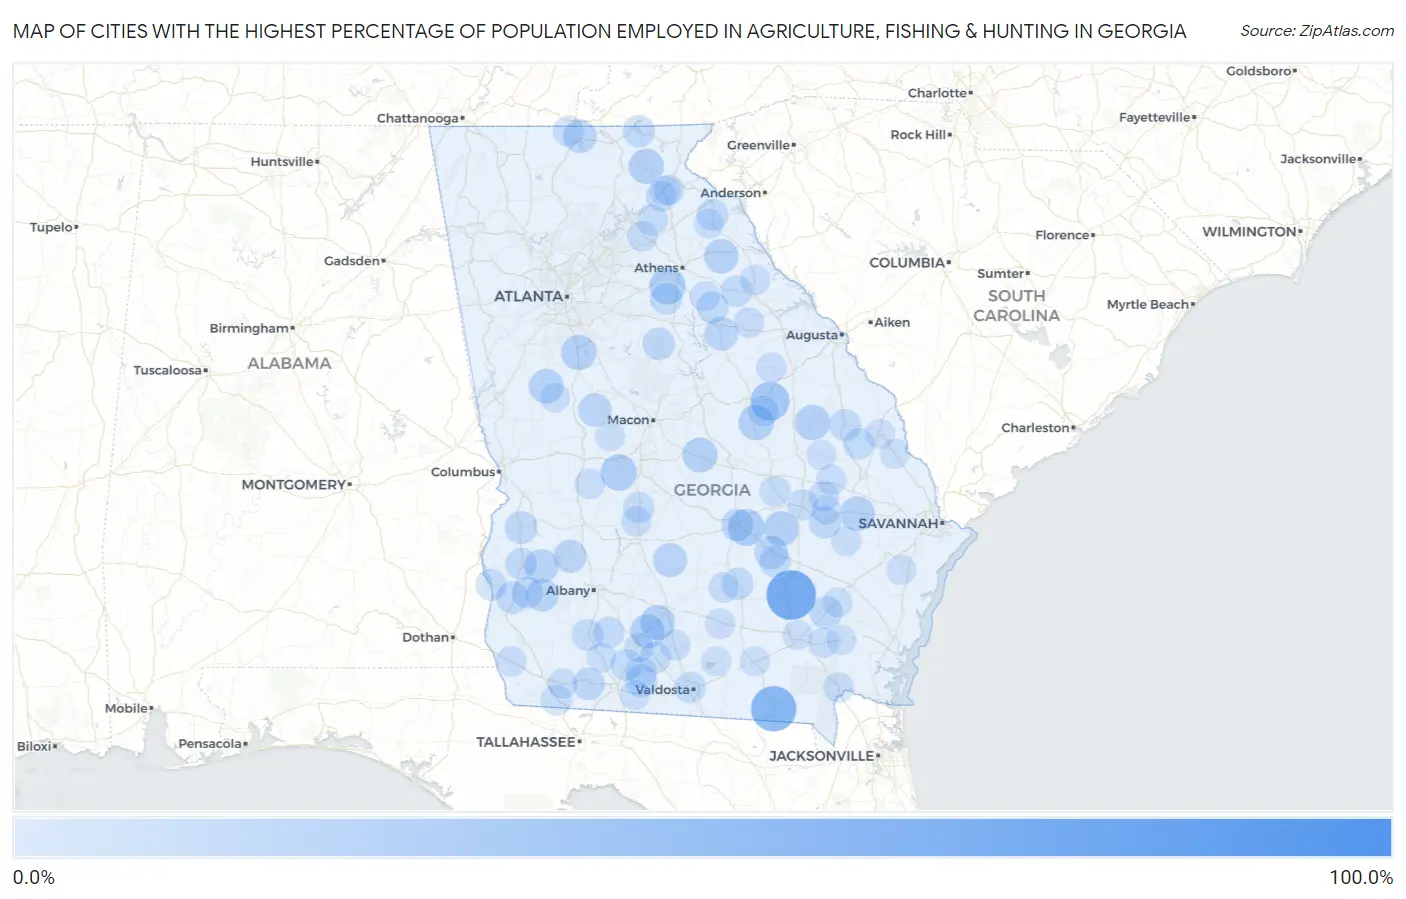Click the Valdosta map label
This screenshot has height=899, width=1406.
pos(662,689)
